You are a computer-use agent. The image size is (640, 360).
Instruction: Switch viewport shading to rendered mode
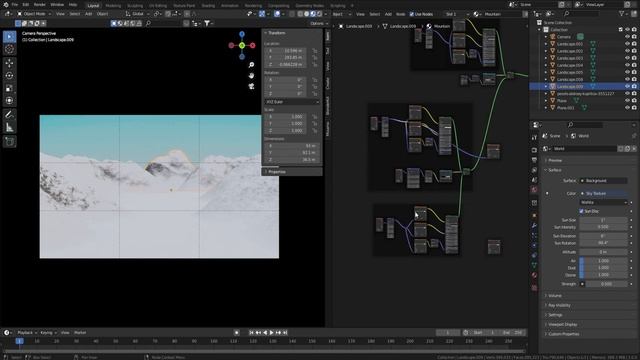coord(320,14)
